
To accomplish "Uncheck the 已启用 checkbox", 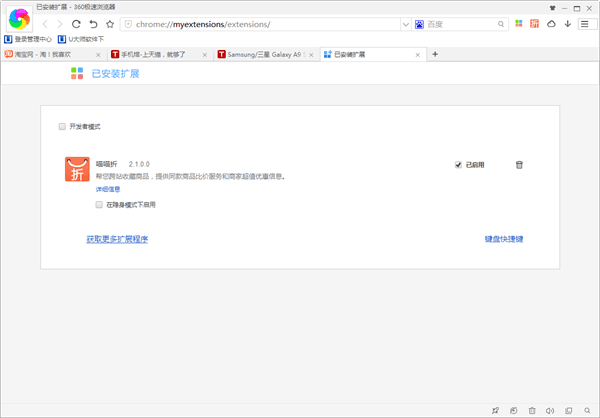I will click(458, 165).
